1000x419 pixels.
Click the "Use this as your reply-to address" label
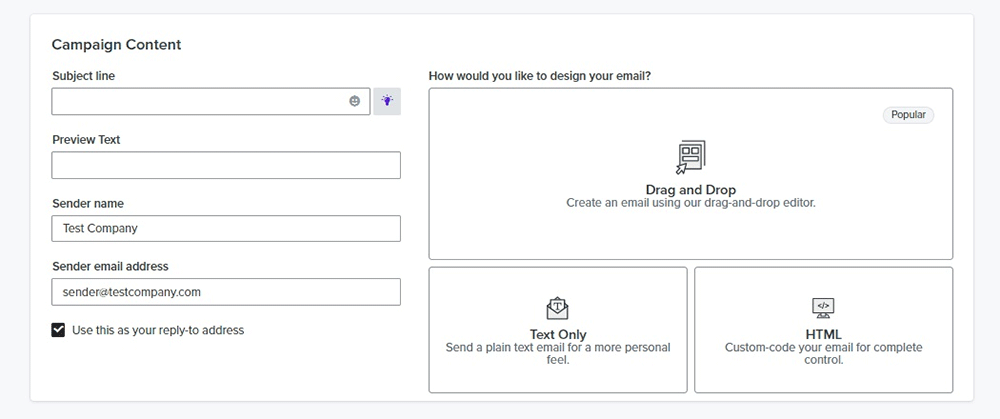click(x=158, y=330)
